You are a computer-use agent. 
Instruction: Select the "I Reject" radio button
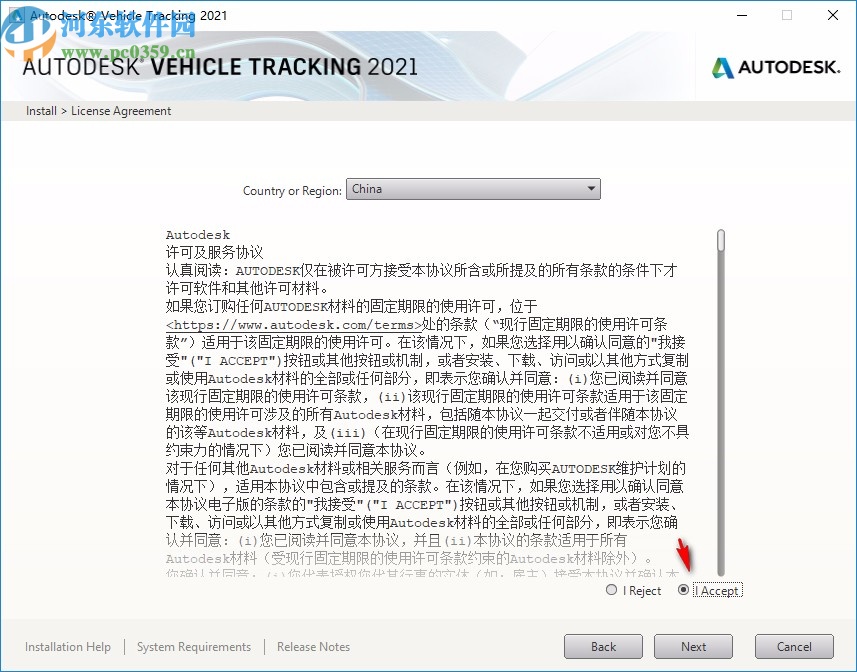[x=611, y=590]
